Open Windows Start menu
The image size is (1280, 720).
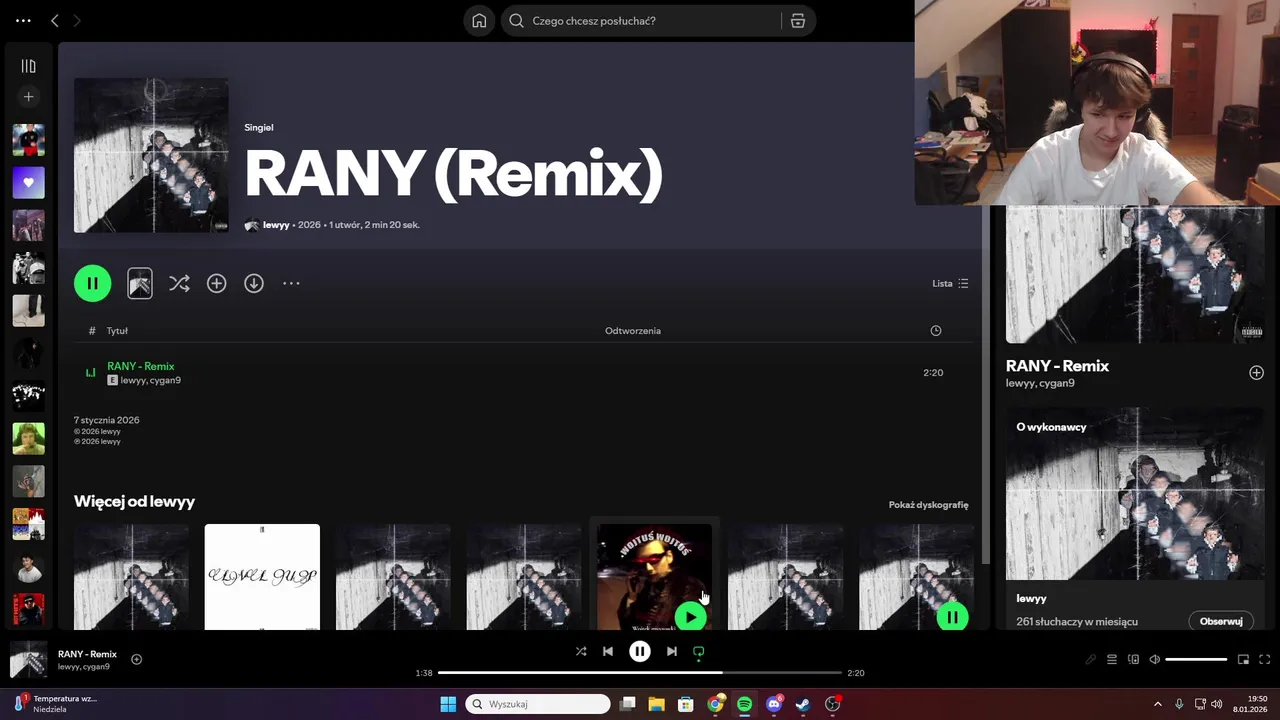coord(448,704)
